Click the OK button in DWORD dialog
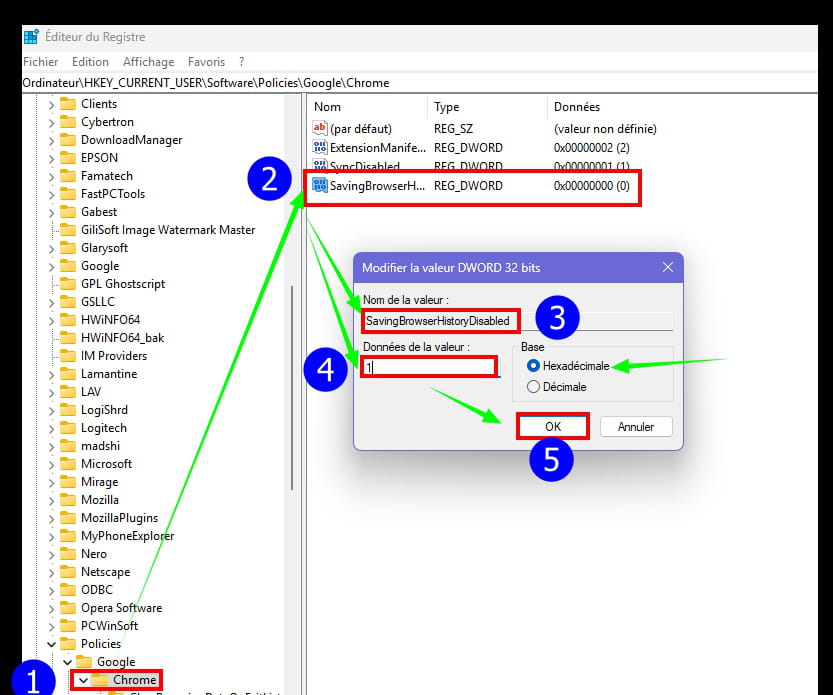 coord(552,427)
